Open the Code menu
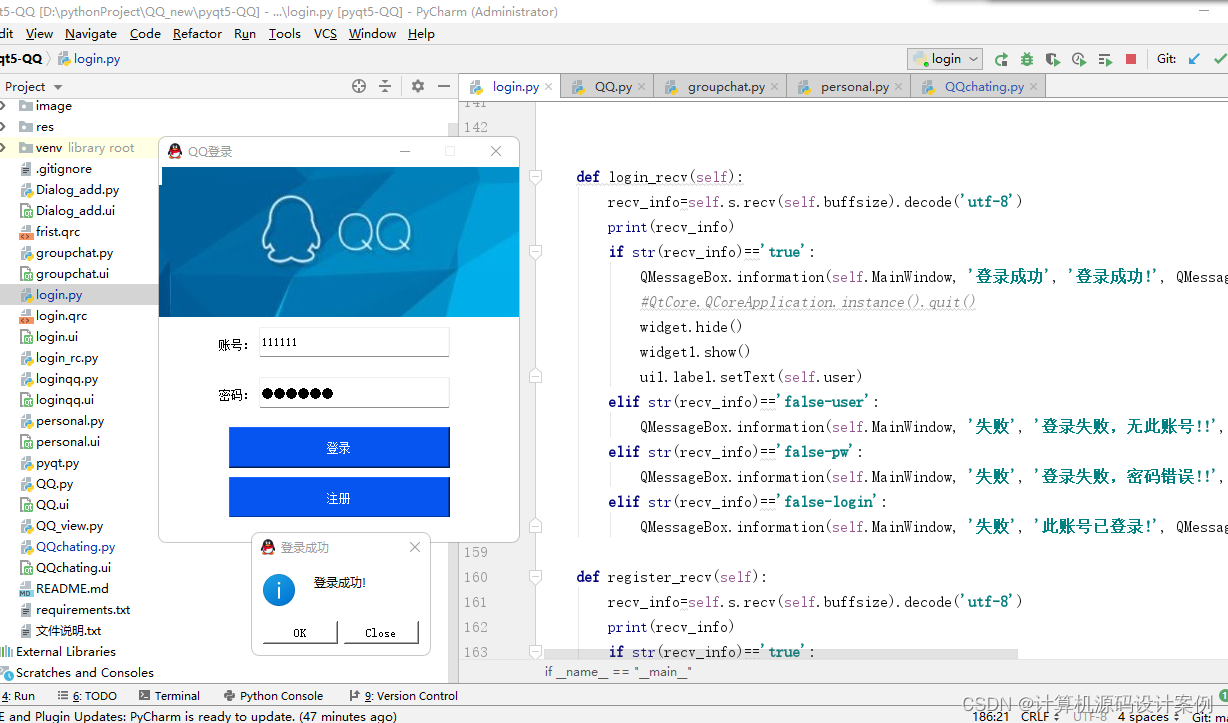Viewport: 1228px width, 723px height. coord(145,34)
